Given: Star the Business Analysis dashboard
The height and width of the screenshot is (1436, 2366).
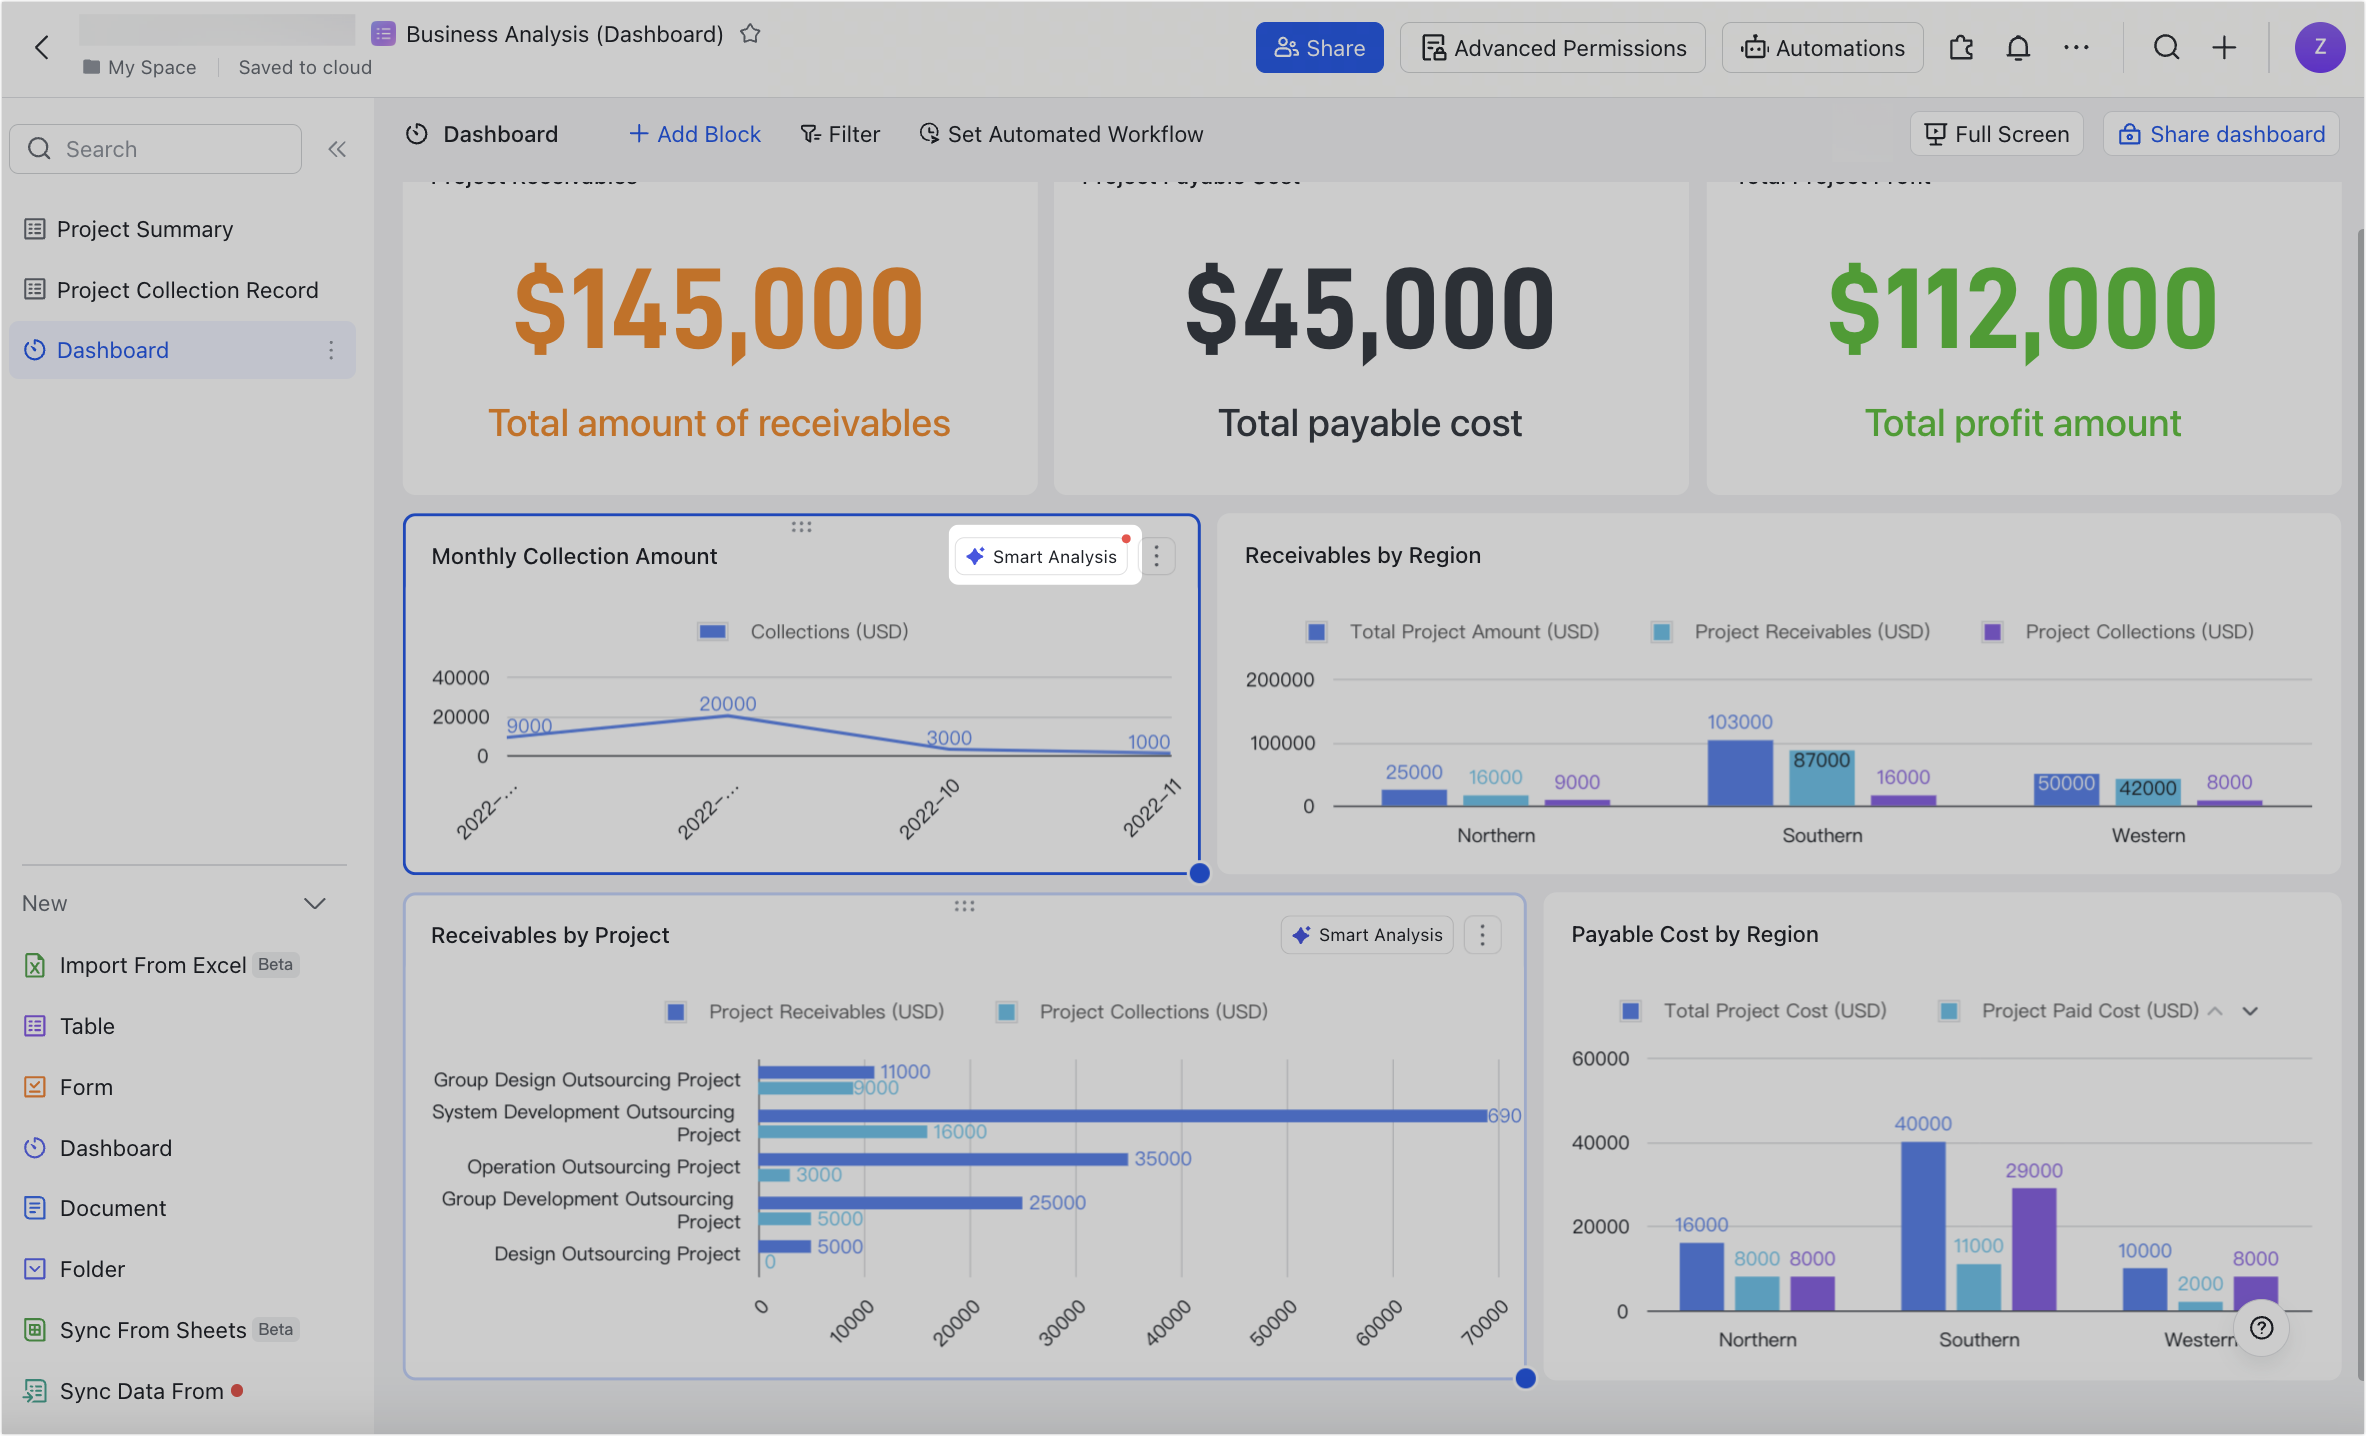Looking at the screenshot, I should click(750, 33).
